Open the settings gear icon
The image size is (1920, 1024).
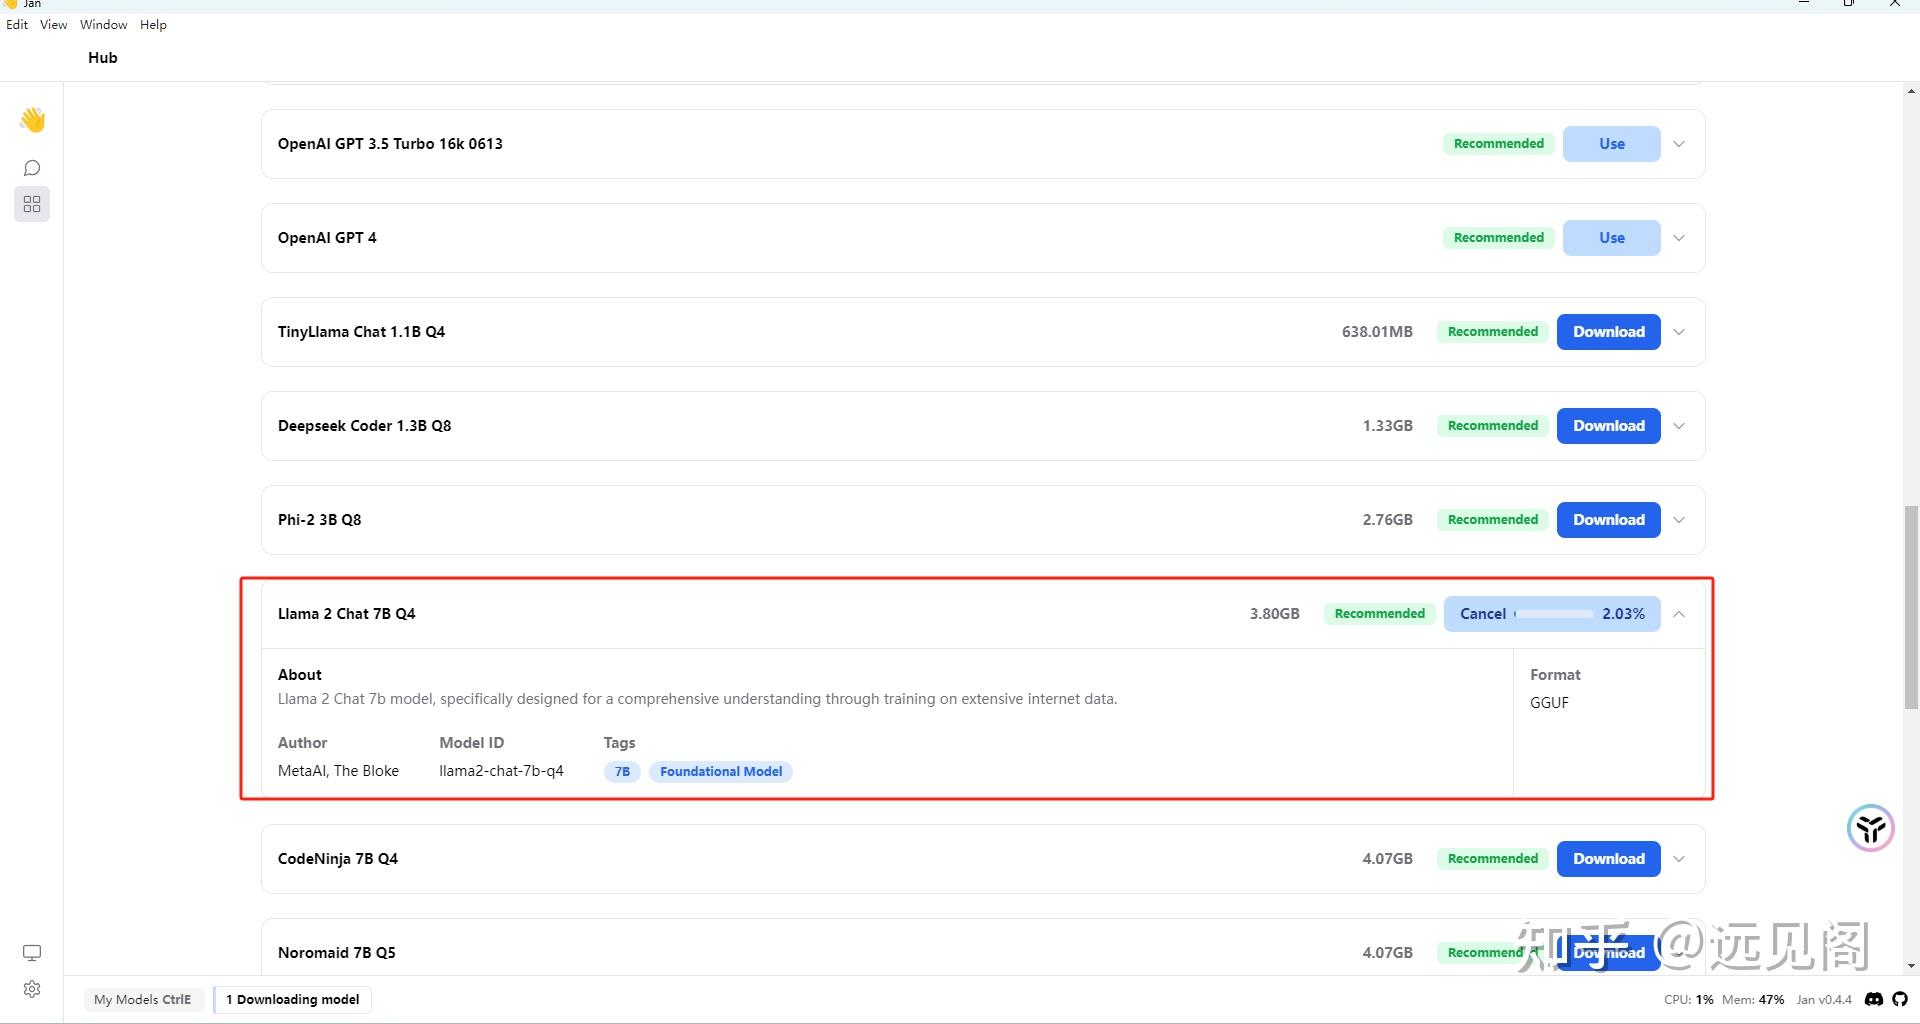pos(32,989)
